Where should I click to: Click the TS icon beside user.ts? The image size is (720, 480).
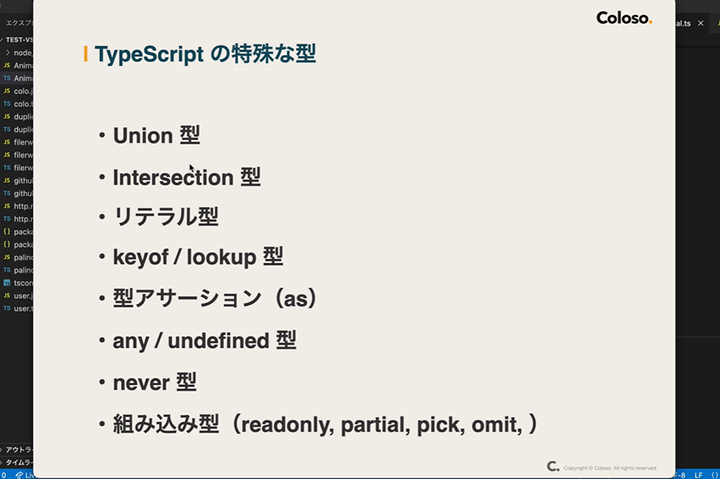click(x=7, y=308)
